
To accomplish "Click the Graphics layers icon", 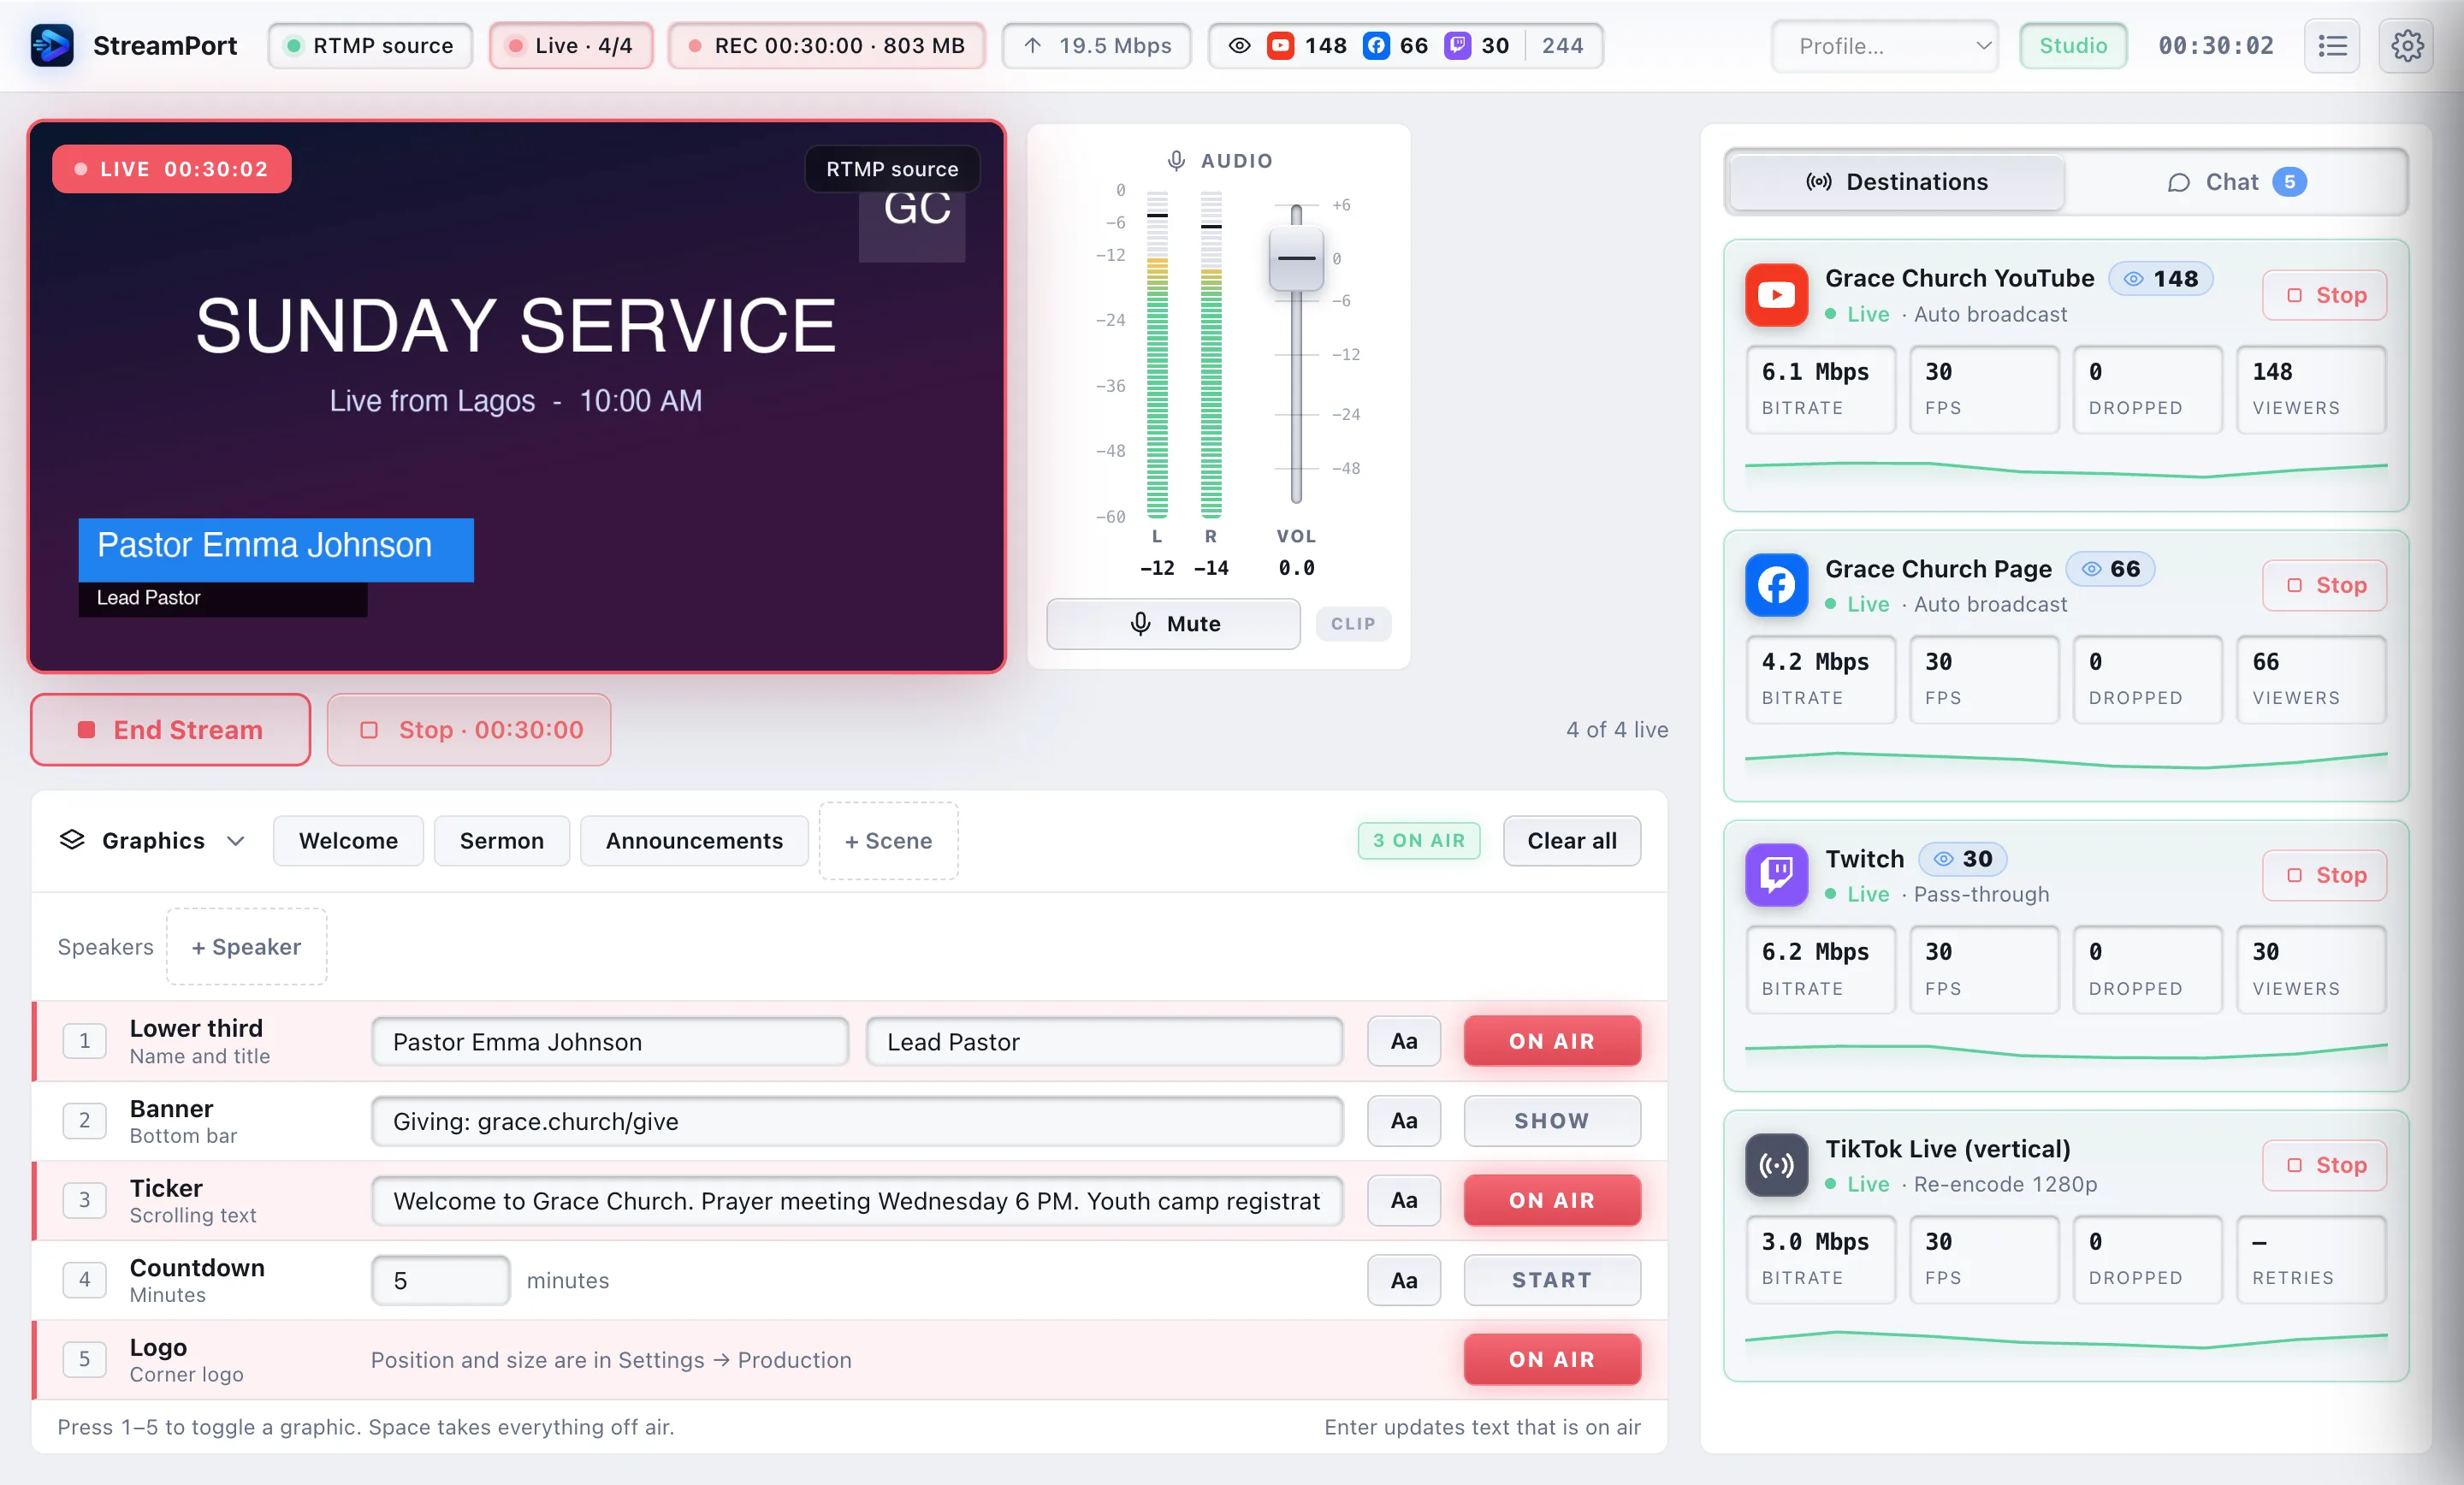I will click(72, 840).
